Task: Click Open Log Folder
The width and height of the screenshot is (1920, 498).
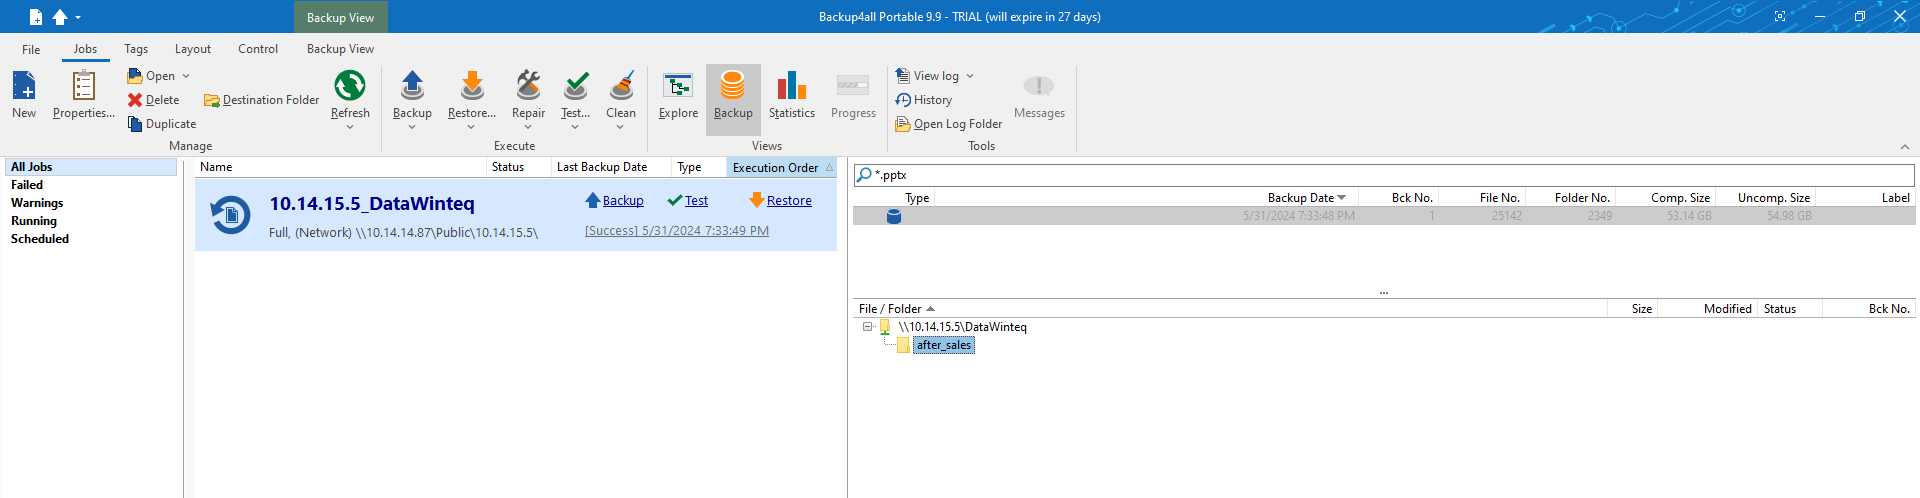Action: click(949, 124)
